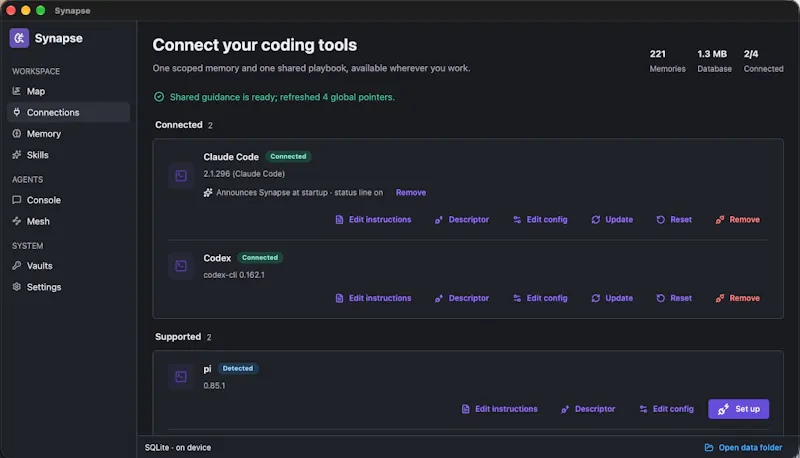The image size is (800, 458).
Task: Edit config for Codex
Action: point(540,298)
